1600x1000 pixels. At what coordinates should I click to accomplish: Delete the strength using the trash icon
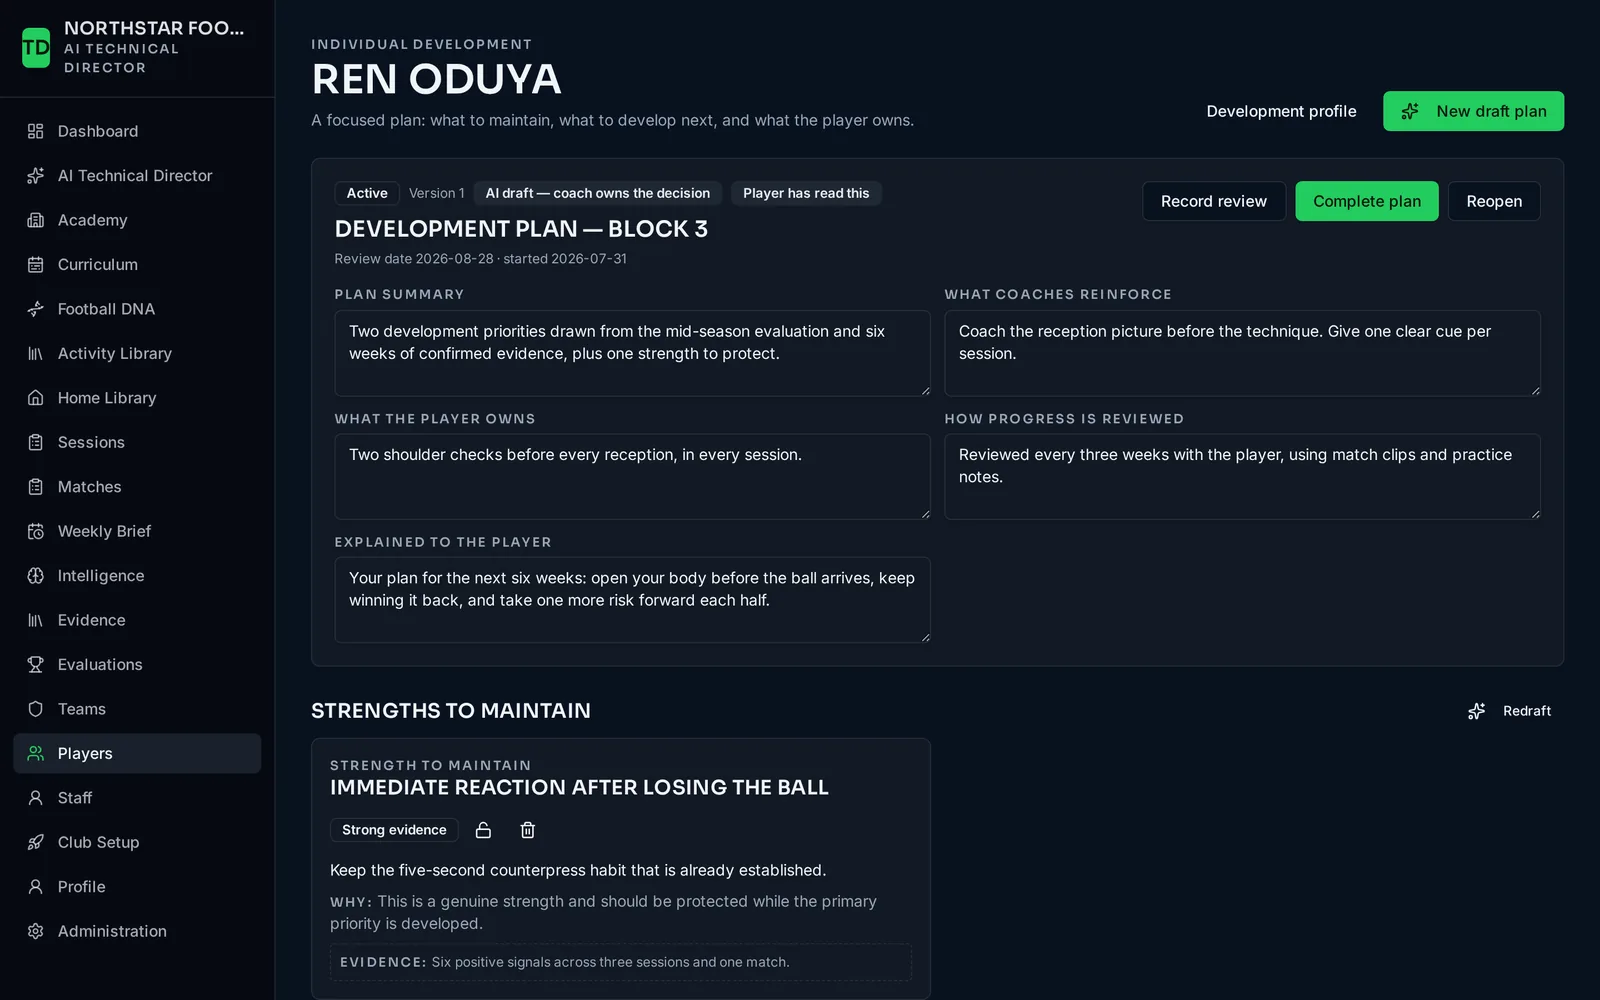click(528, 830)
